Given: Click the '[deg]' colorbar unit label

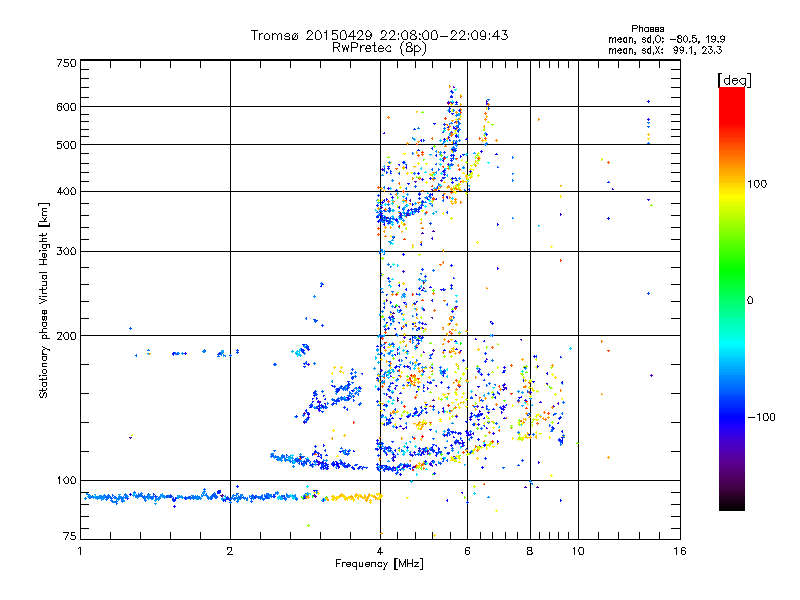Looking at the screenshot, I should [734, 80].
